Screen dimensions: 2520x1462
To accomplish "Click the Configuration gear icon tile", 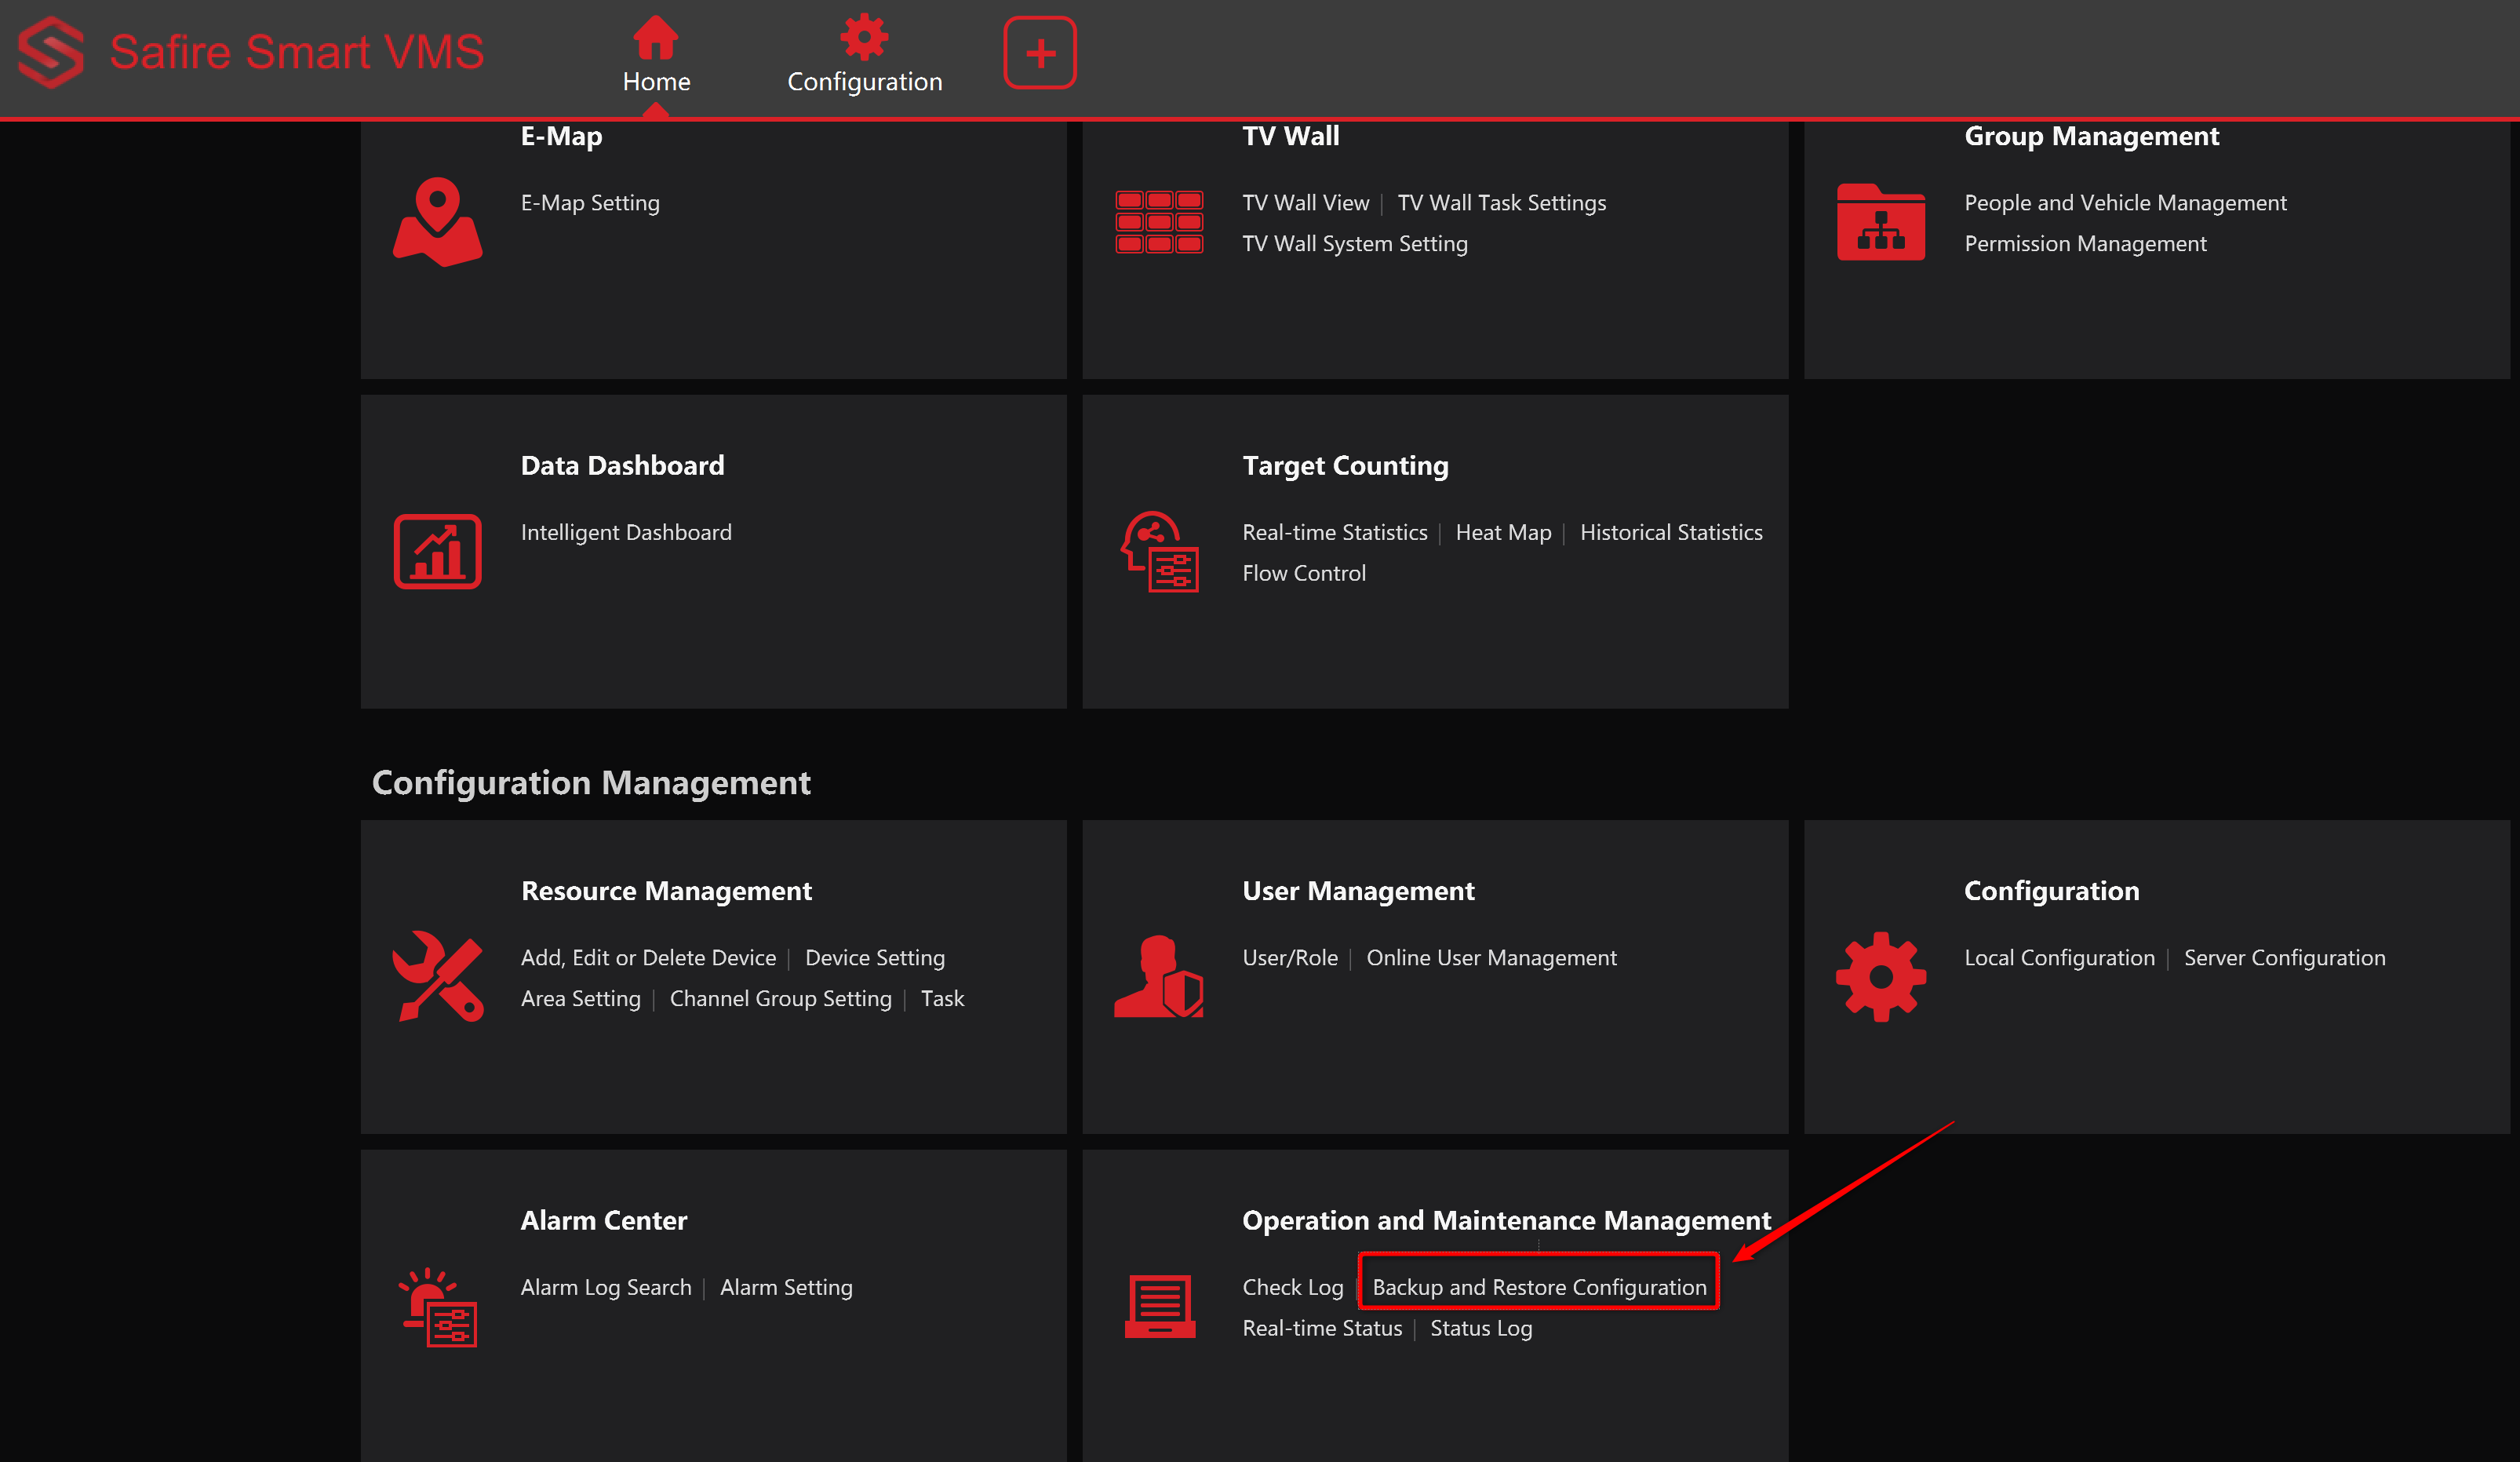I will (1881, 977).
